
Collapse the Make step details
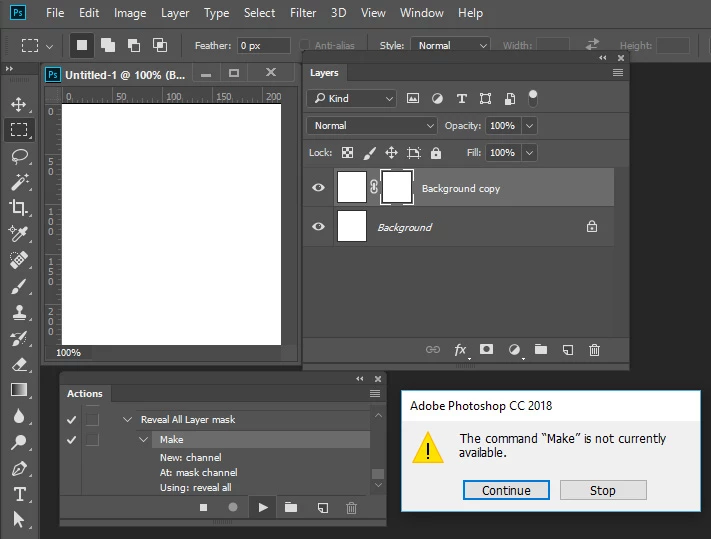143,440
